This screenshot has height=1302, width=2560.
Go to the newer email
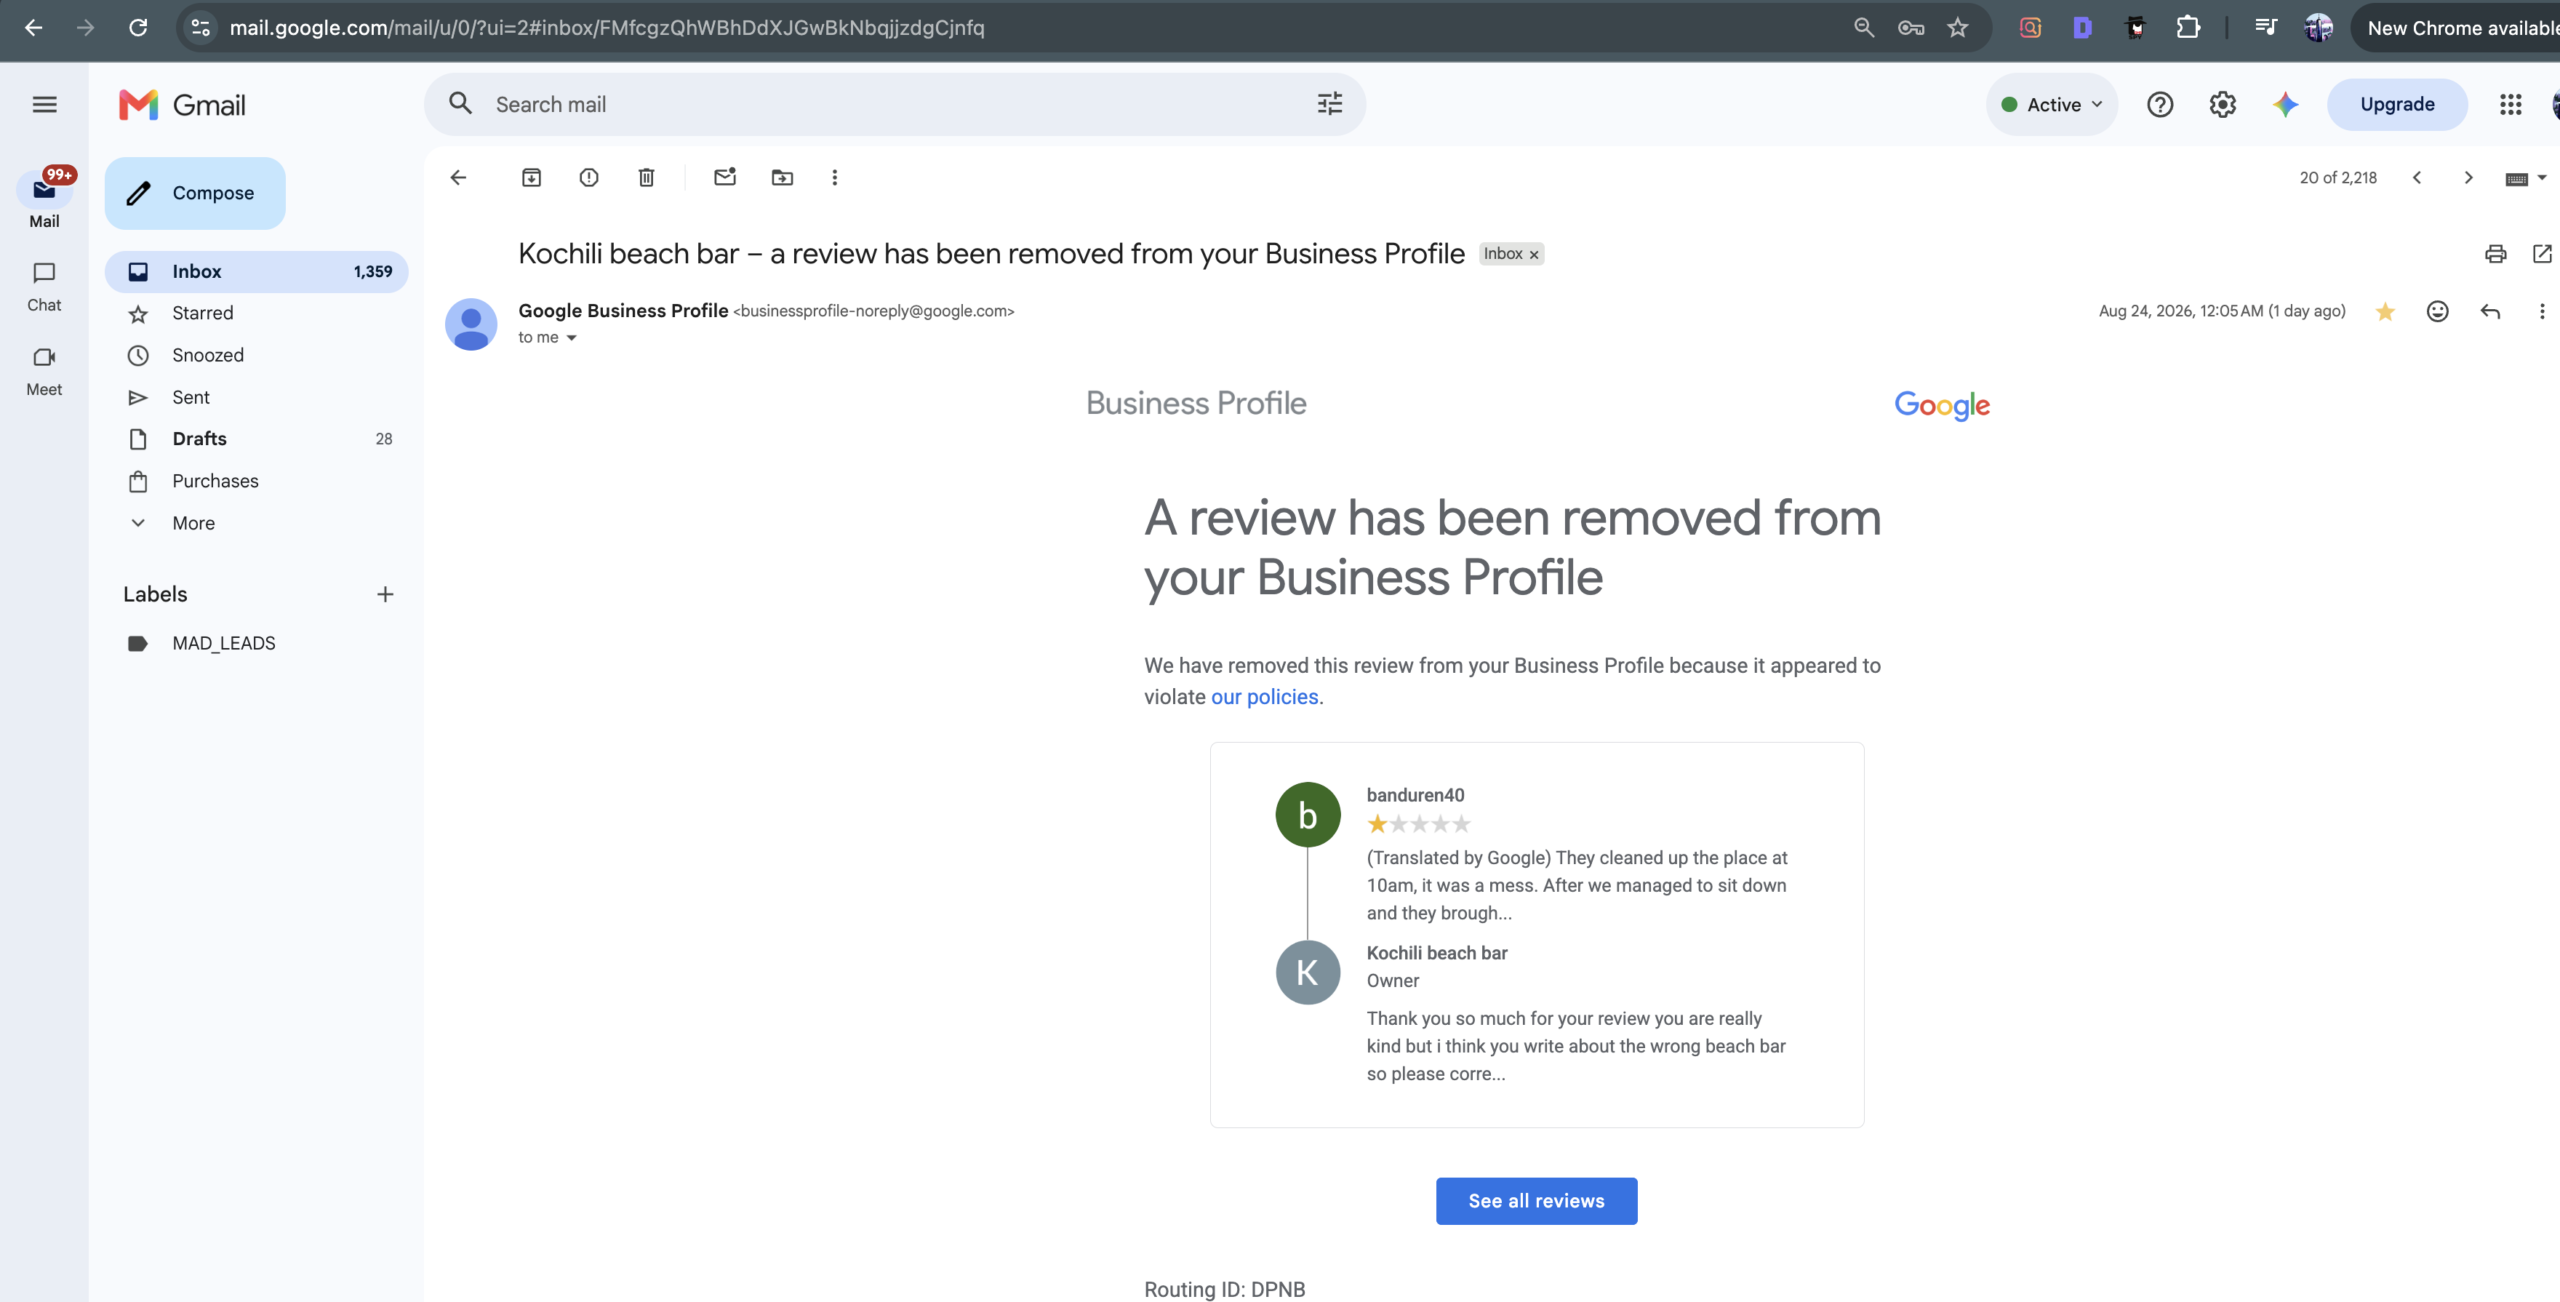click(2417, 178)
